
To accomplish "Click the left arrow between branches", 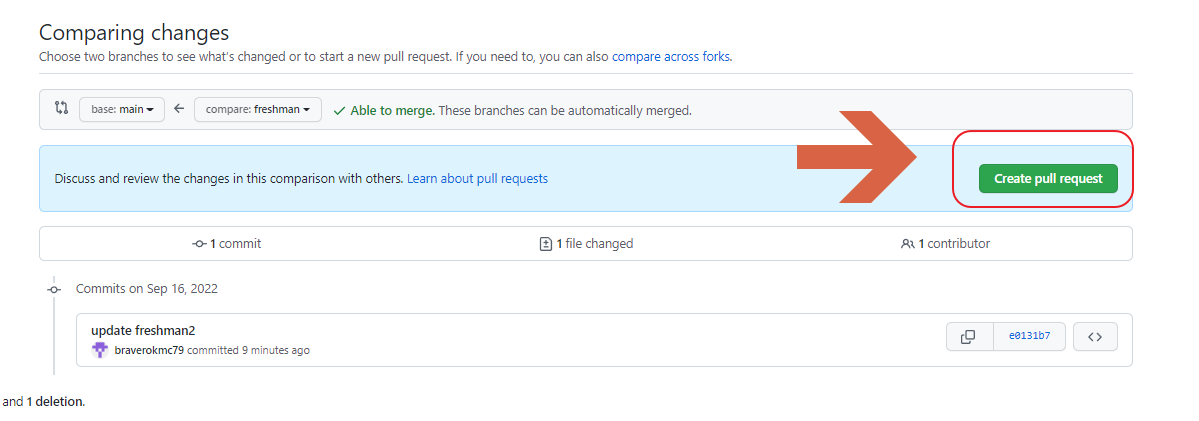I will (179, 109).
